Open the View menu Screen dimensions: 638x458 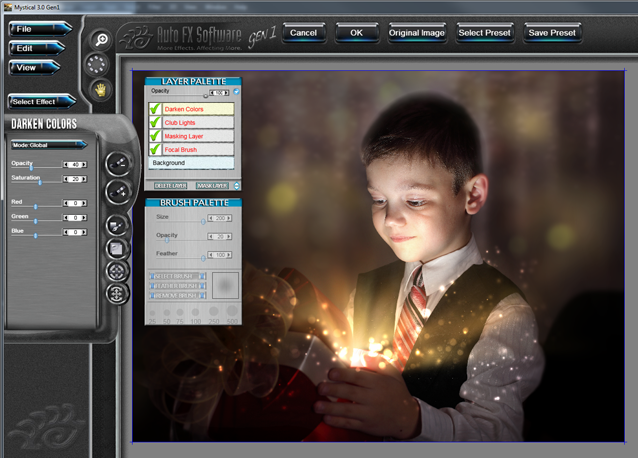tap(35, 68)
